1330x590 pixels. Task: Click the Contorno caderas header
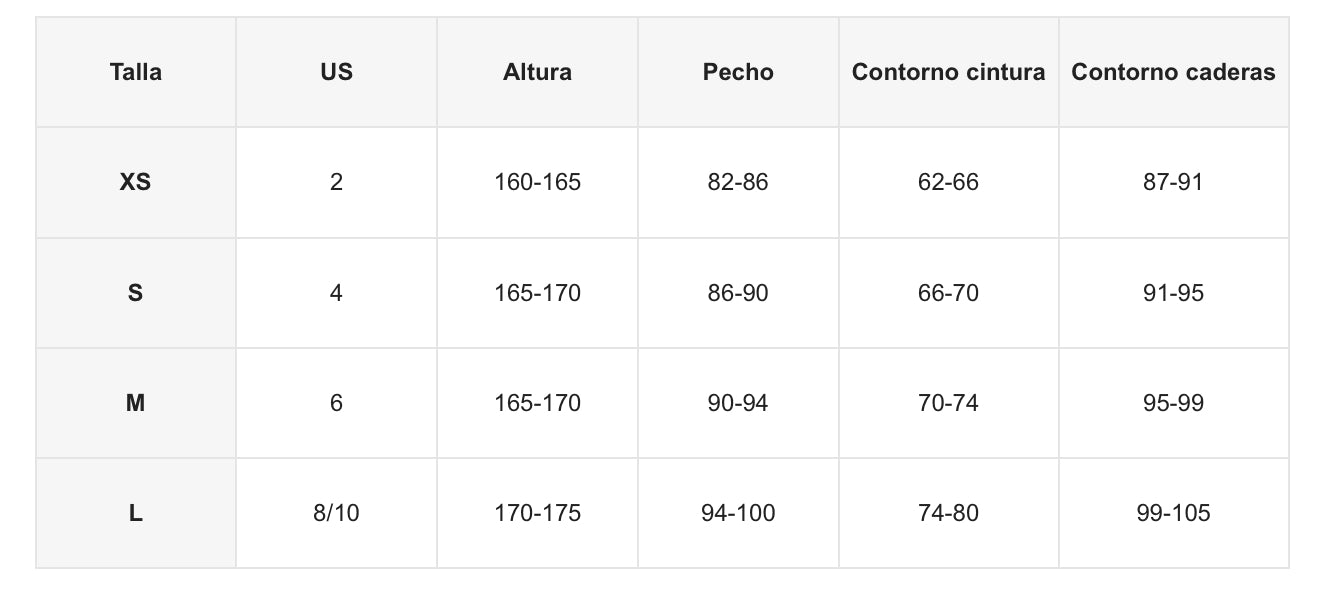[1173, 72]
